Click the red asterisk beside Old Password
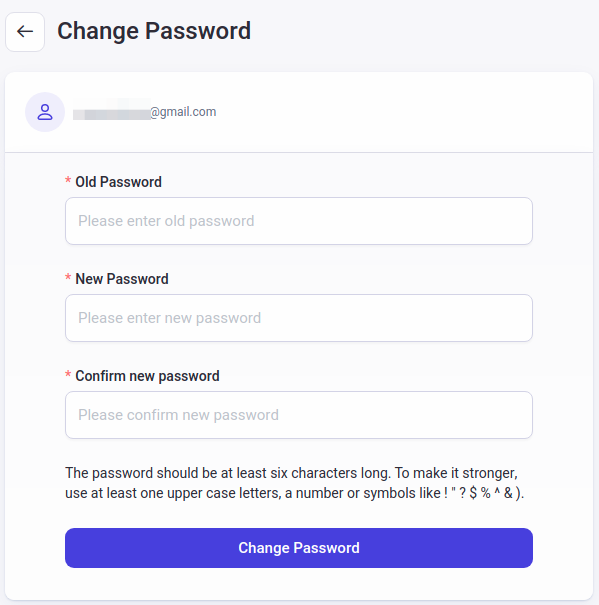 68,181
